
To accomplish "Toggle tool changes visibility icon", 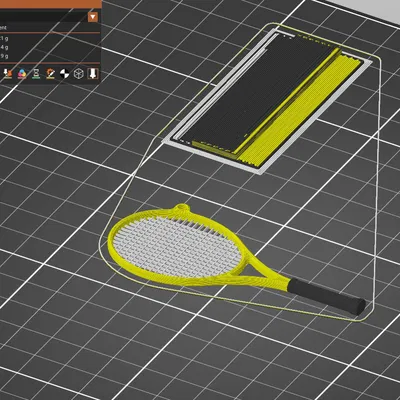I will pos(8,74).
